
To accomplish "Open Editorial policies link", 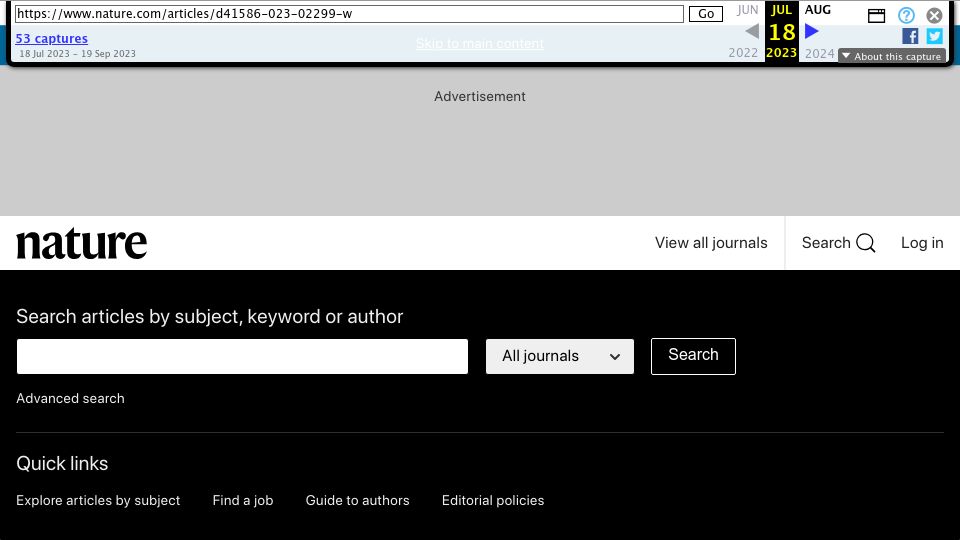I will click(x=493, y=501).
